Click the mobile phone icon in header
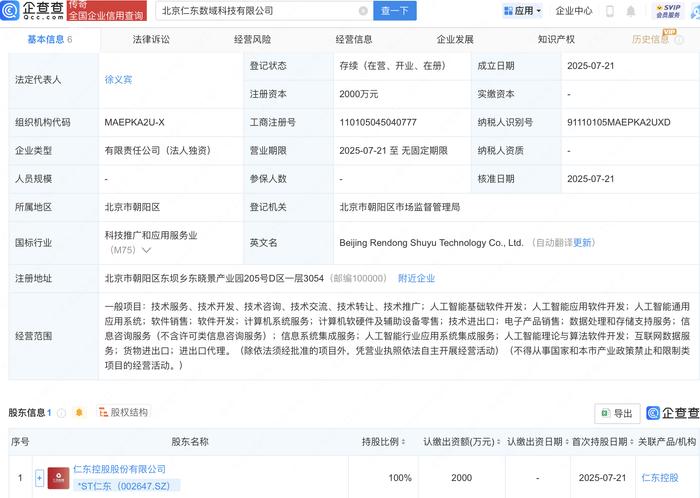This screenshot has width=700, height=498. click(609, 11)
